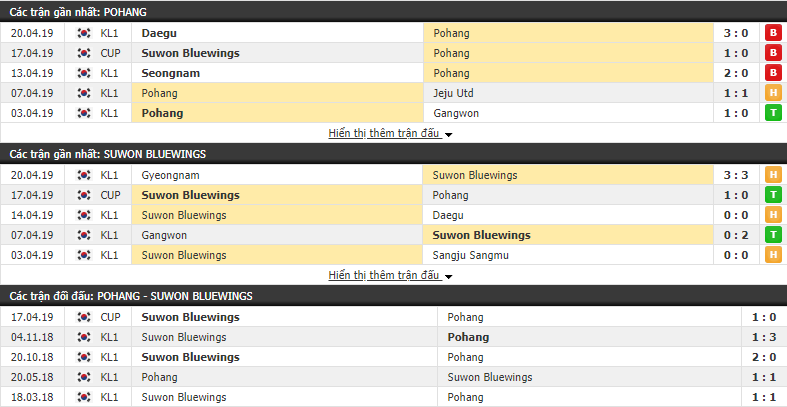Click KL1 label in Gangwon 07.04.19 Suwon row
The height and width of the screenshot is (407, 787).
pos(109,235)
